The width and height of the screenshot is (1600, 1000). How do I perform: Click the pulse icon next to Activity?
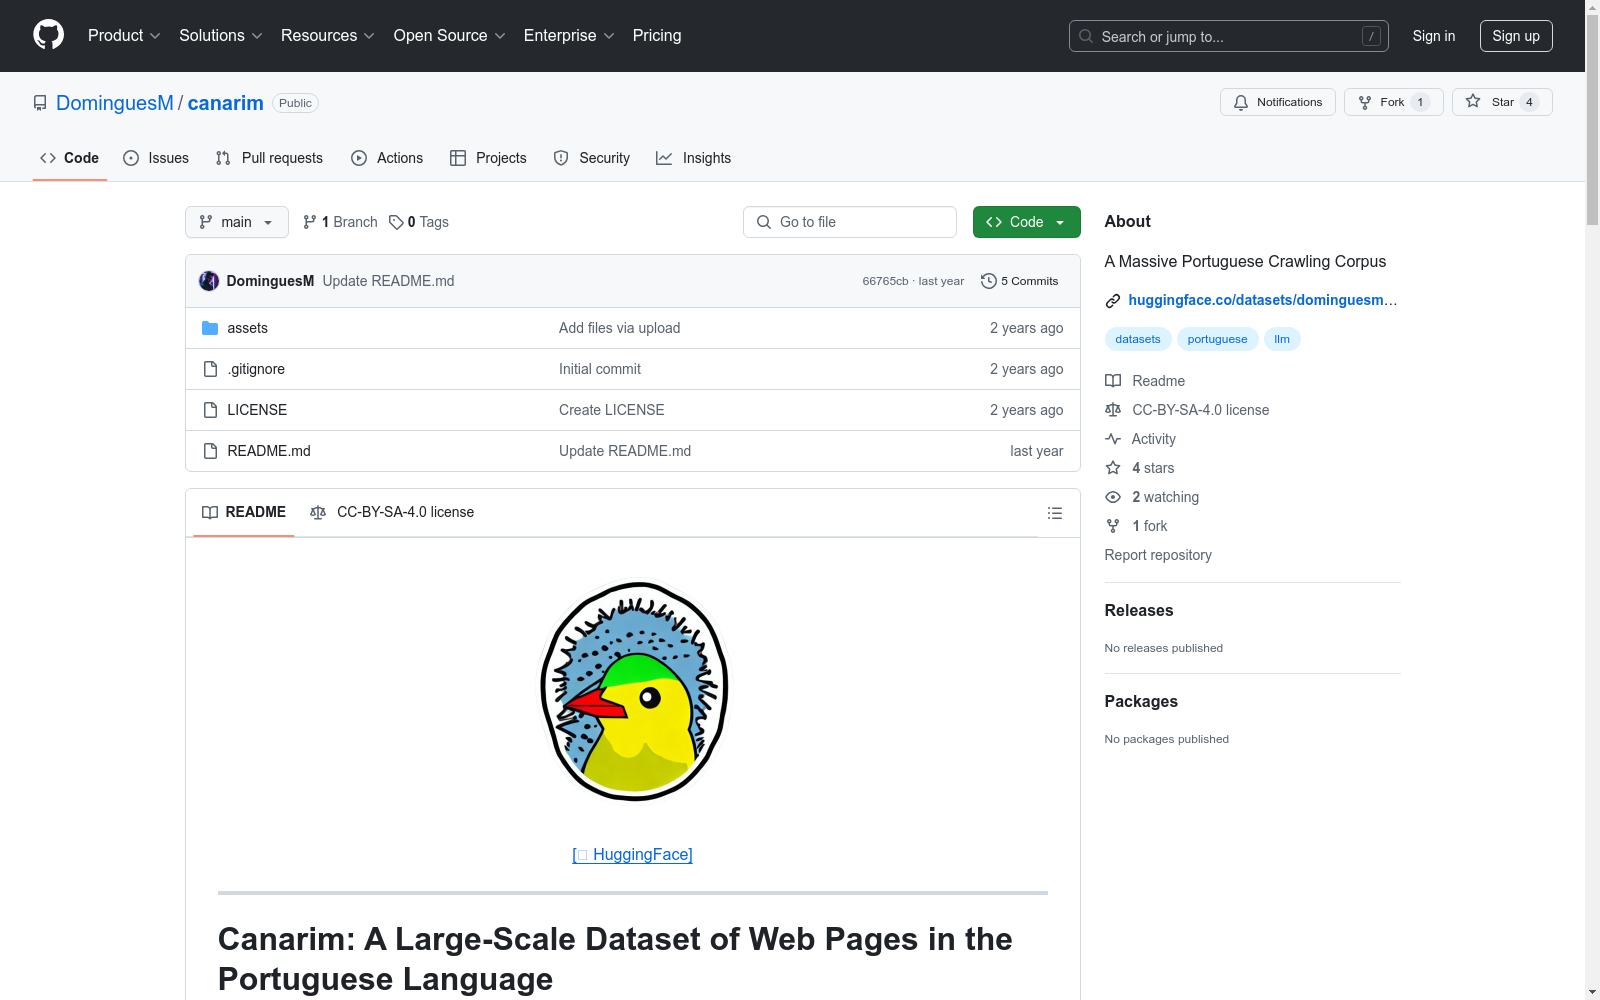1113,439
